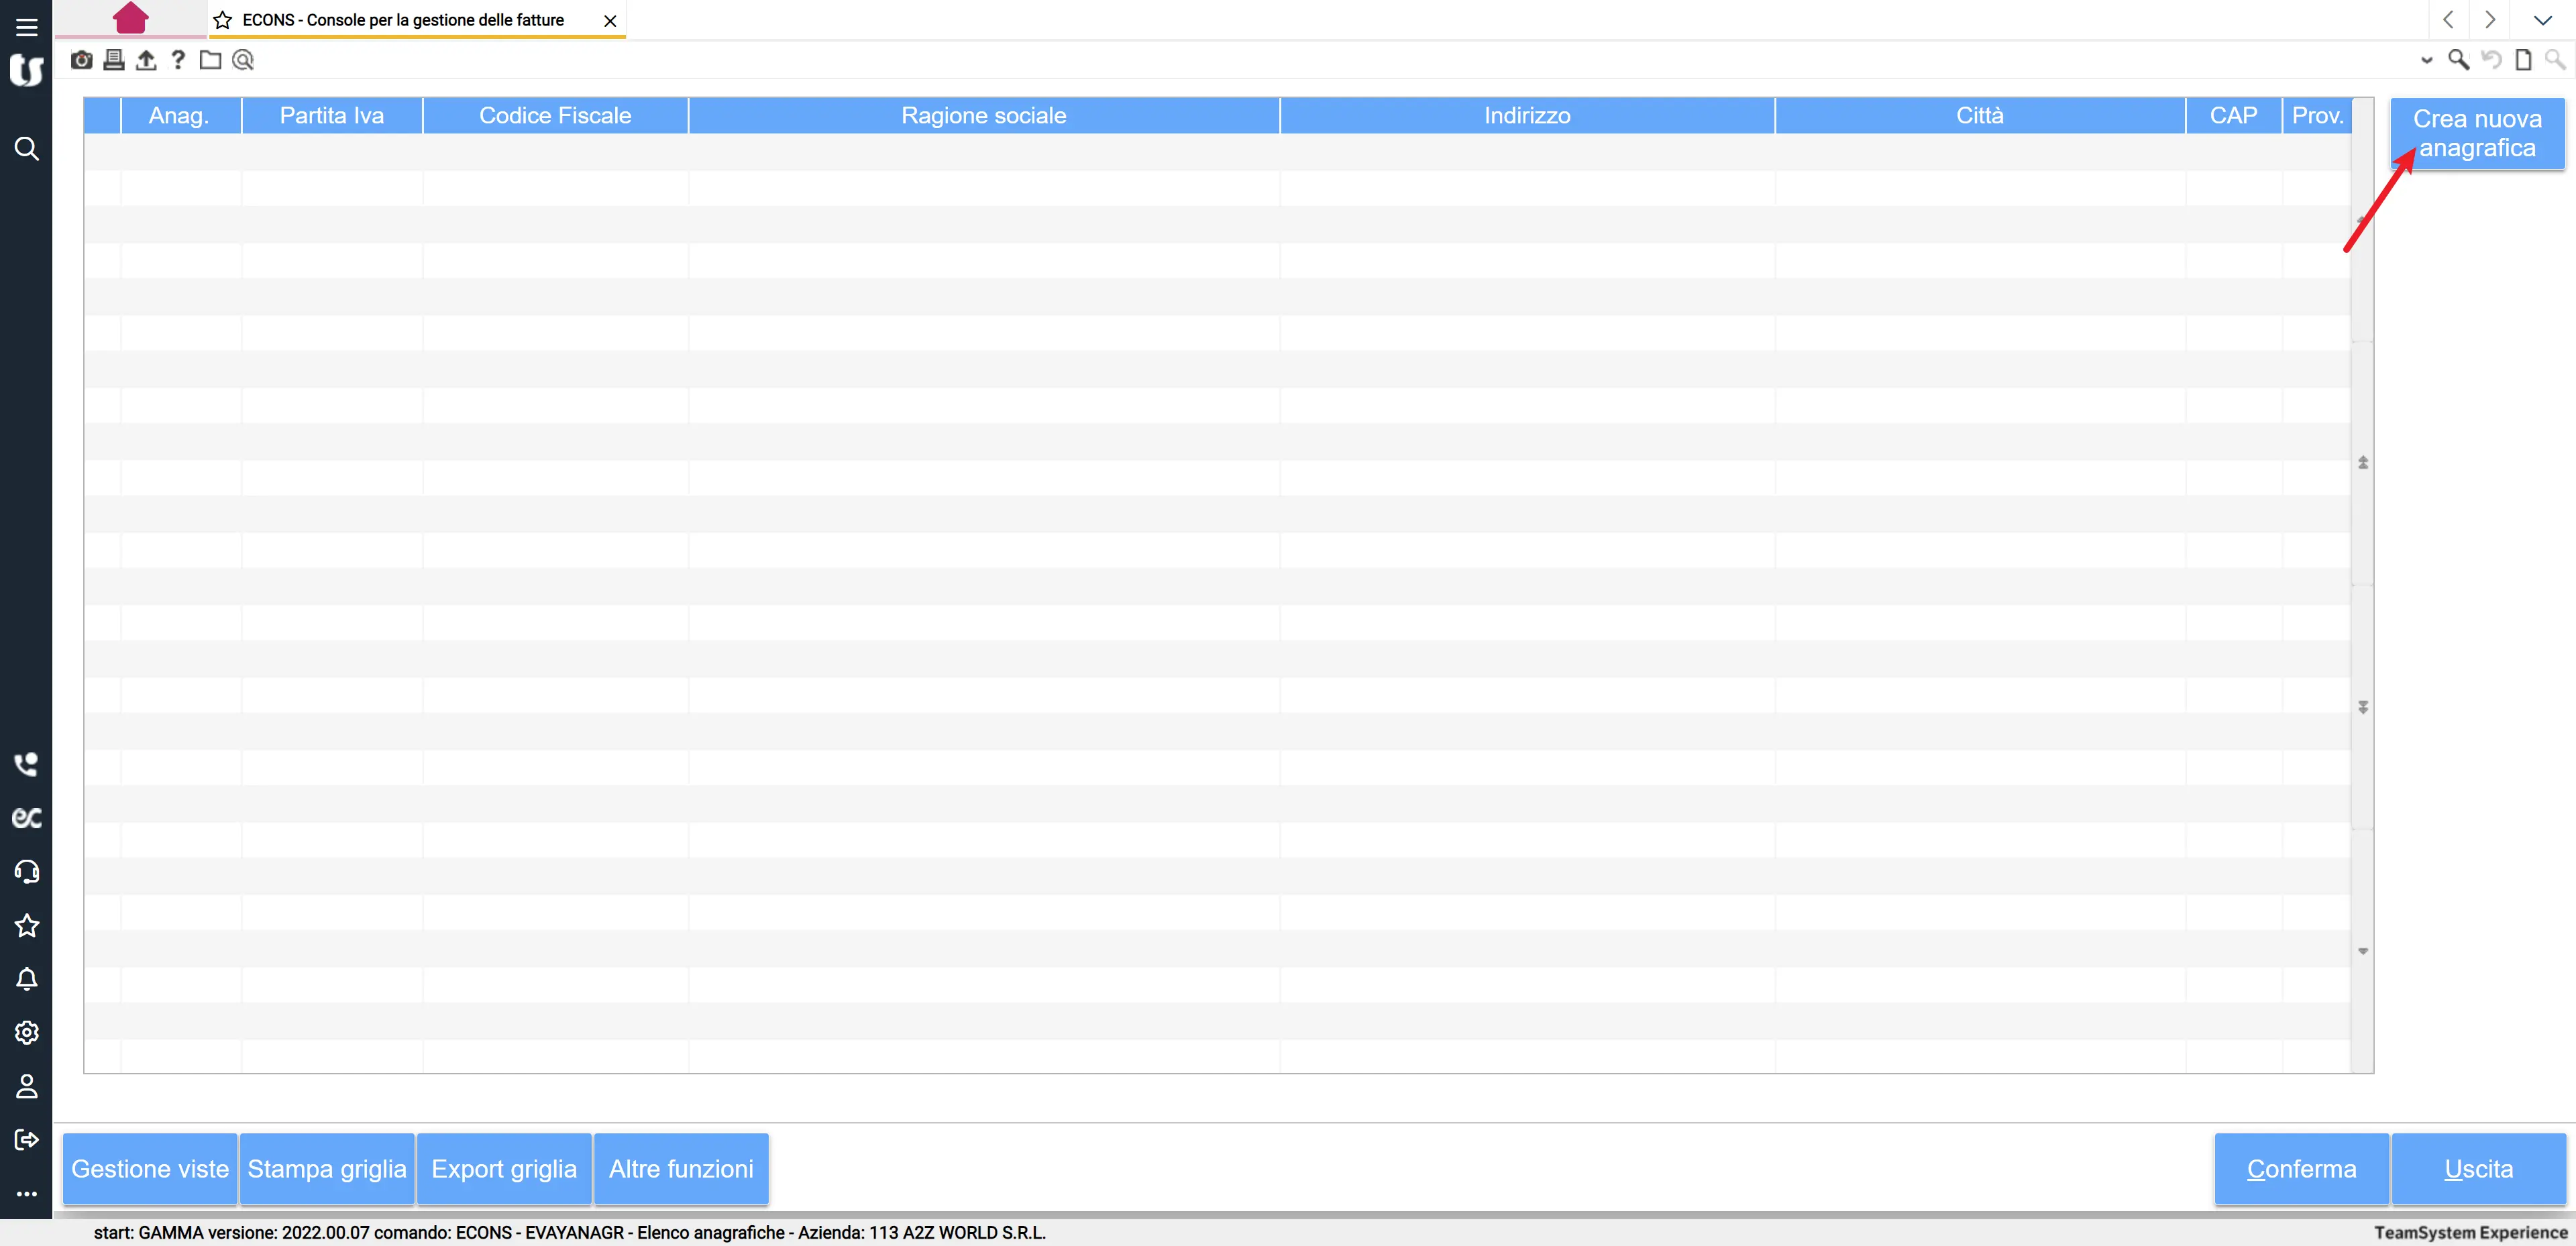
Task: Click Crea nuova anagrafica button
Action: 2476,133
